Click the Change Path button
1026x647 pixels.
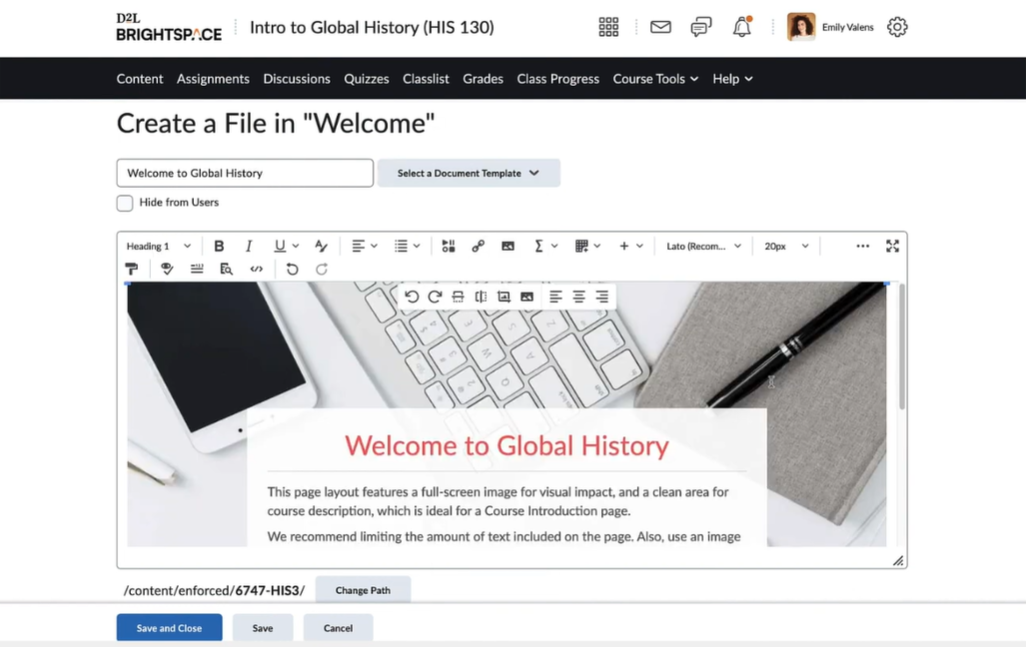tap(363, 590)
